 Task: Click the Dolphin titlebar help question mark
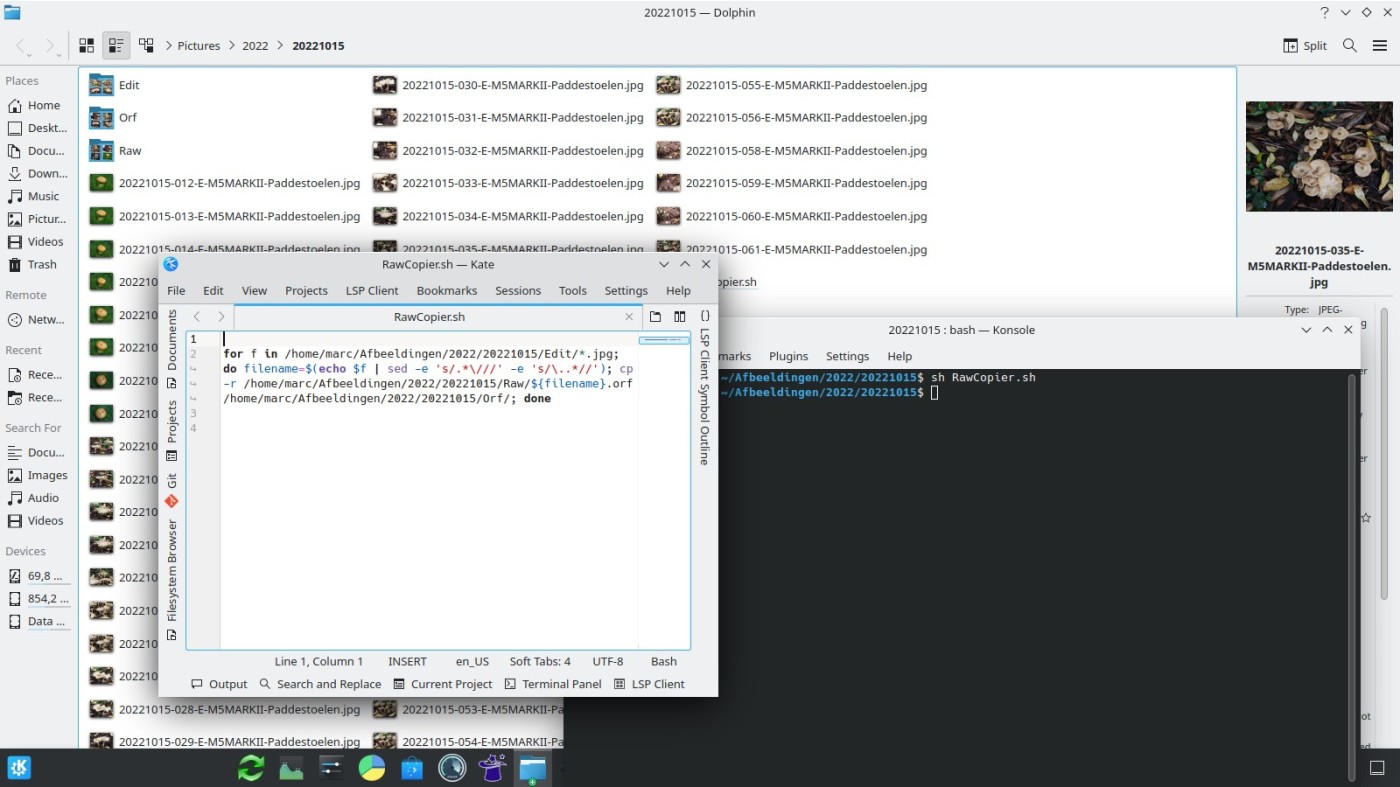click(x=1324, y=13)
